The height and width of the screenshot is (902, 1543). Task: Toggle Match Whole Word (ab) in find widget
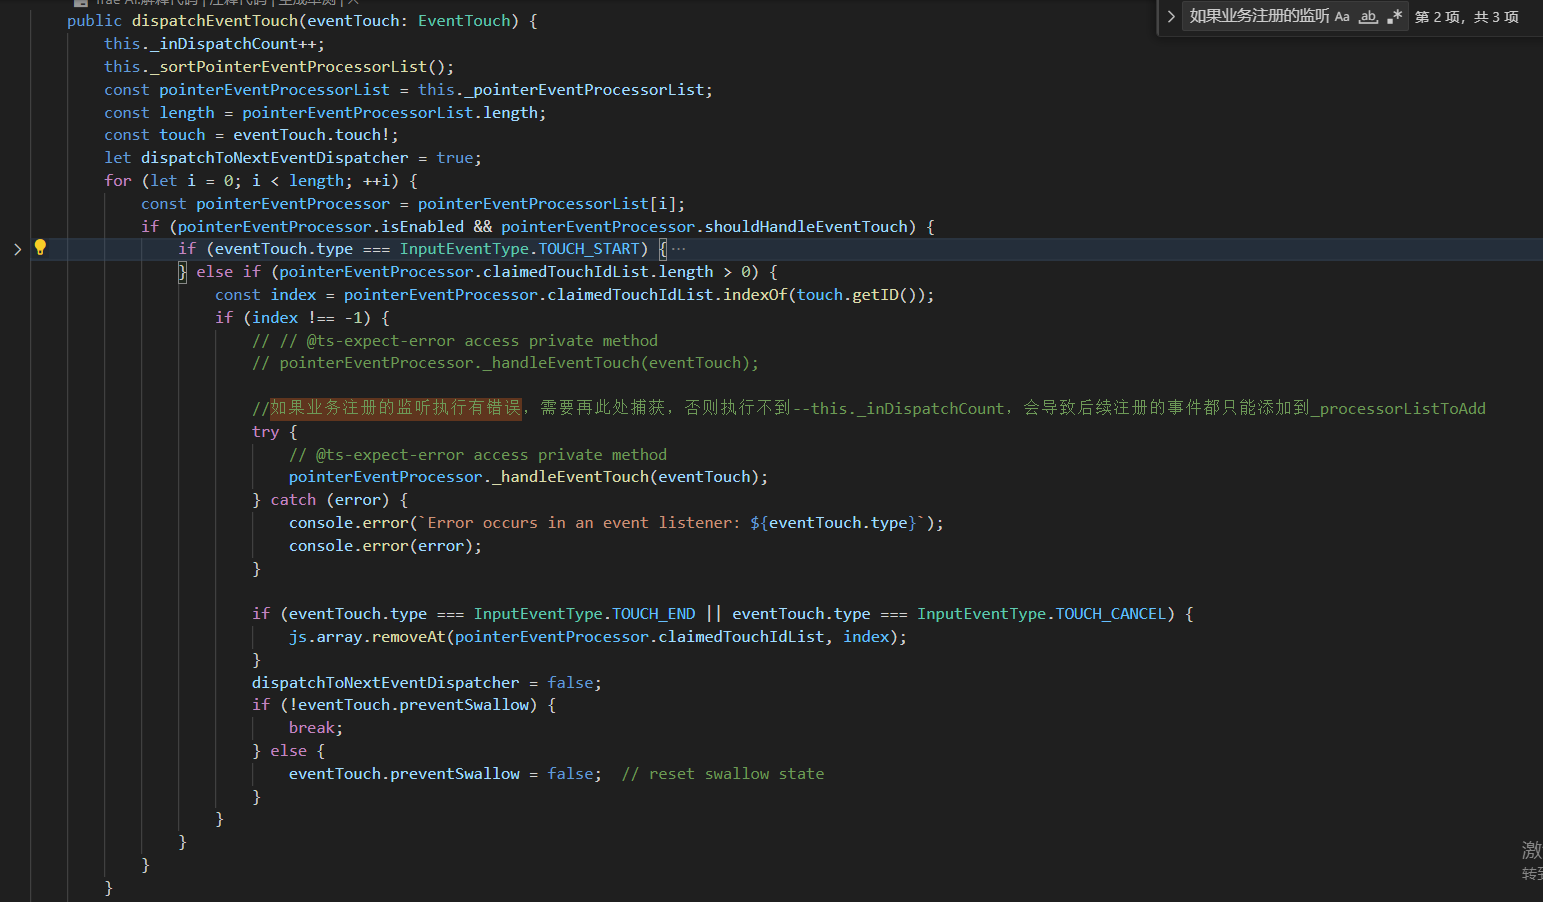[1368, 16]
